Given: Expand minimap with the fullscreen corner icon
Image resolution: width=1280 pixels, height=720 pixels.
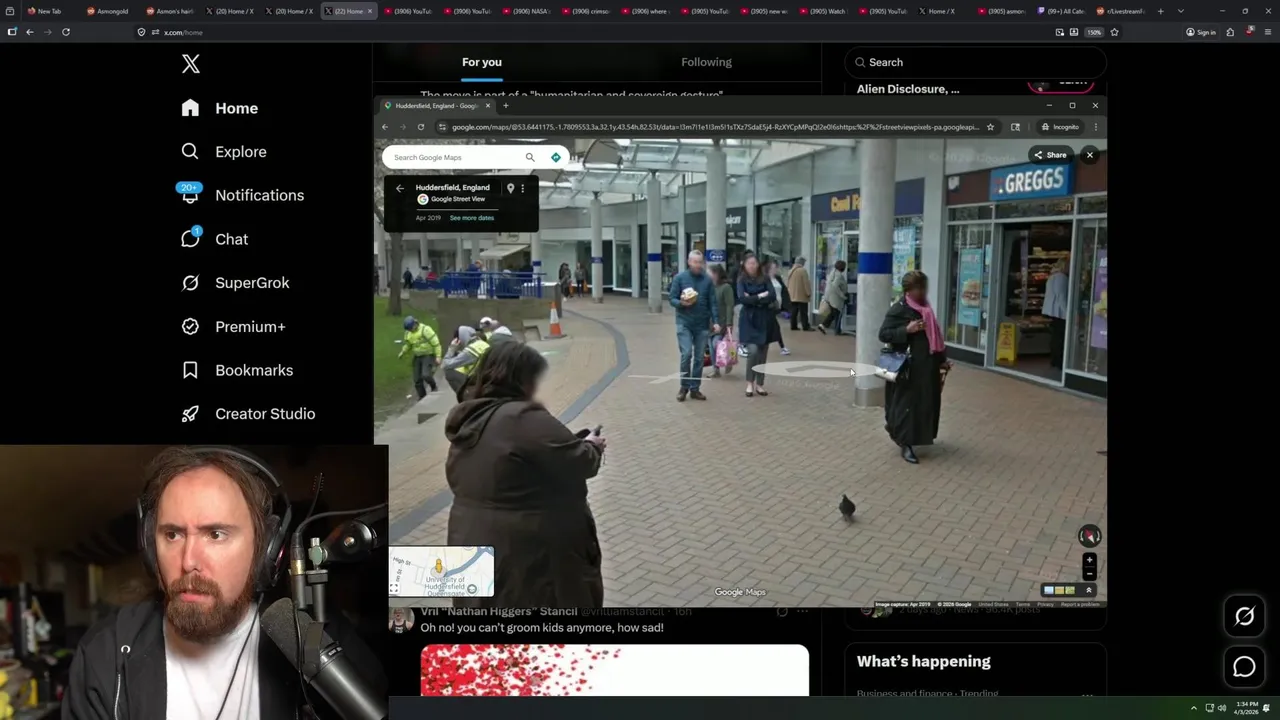Looking at the screenshot, I should coord(394,589).
